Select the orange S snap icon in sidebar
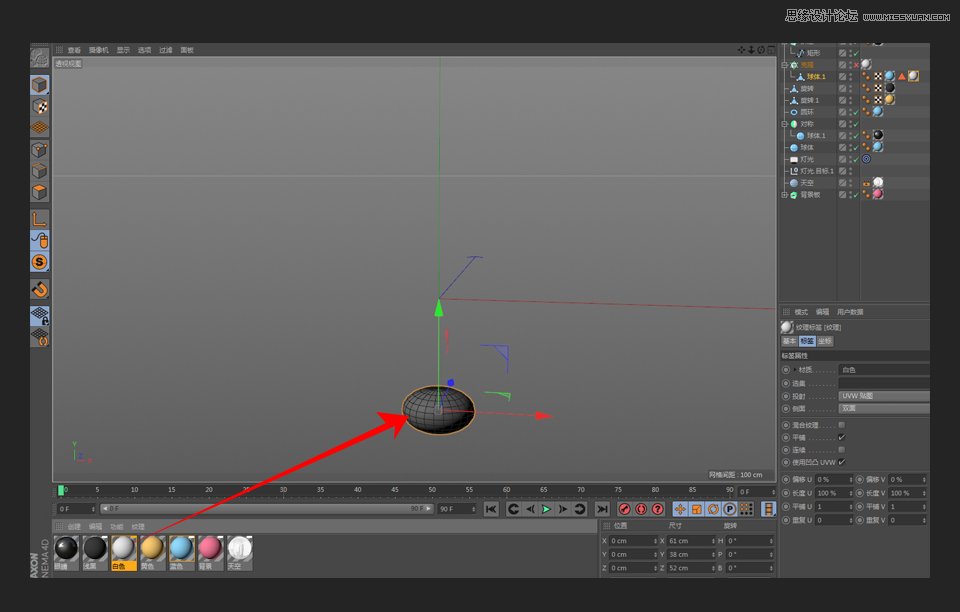The height and width of the screenshot is (612, 960). click(39, 262)
